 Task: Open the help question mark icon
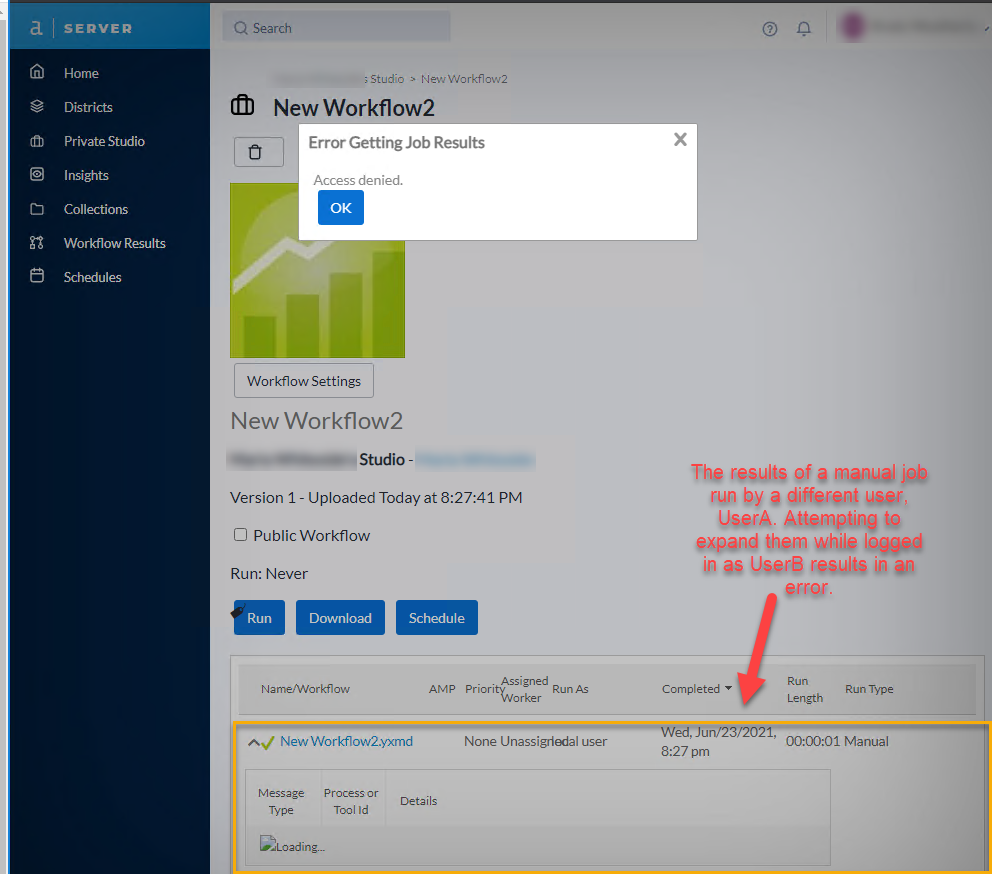coord(769,29)
